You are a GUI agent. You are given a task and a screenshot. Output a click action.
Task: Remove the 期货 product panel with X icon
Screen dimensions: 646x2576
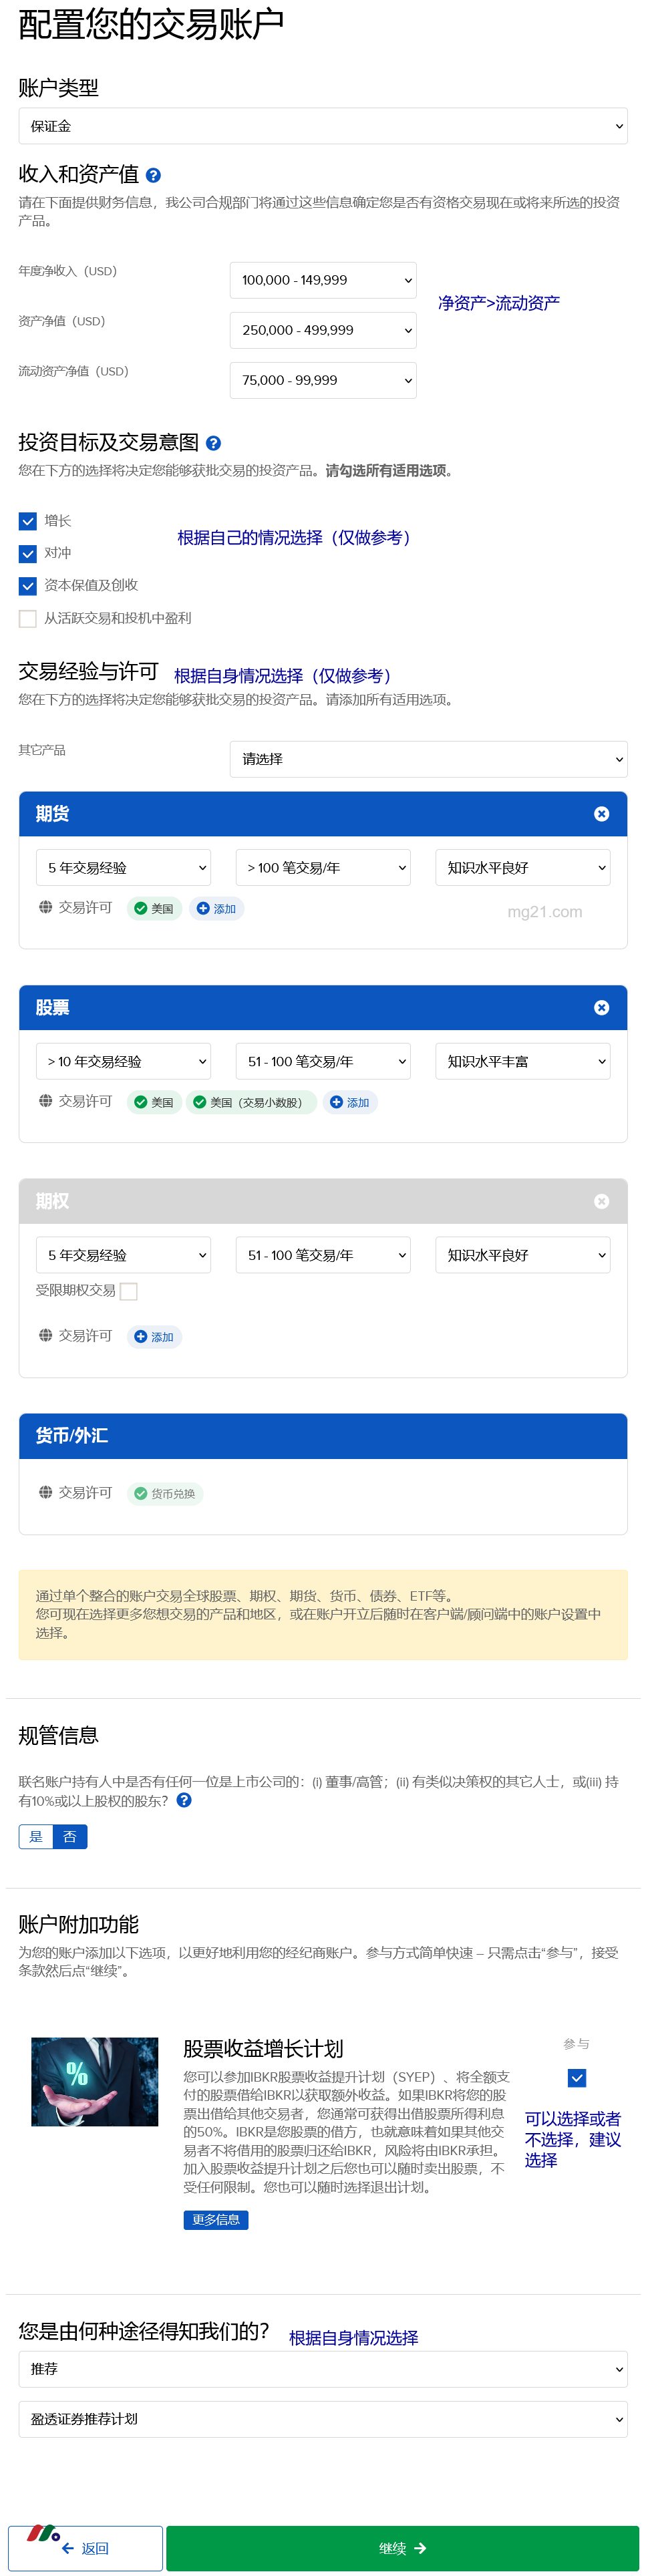[x=601, y=814]
